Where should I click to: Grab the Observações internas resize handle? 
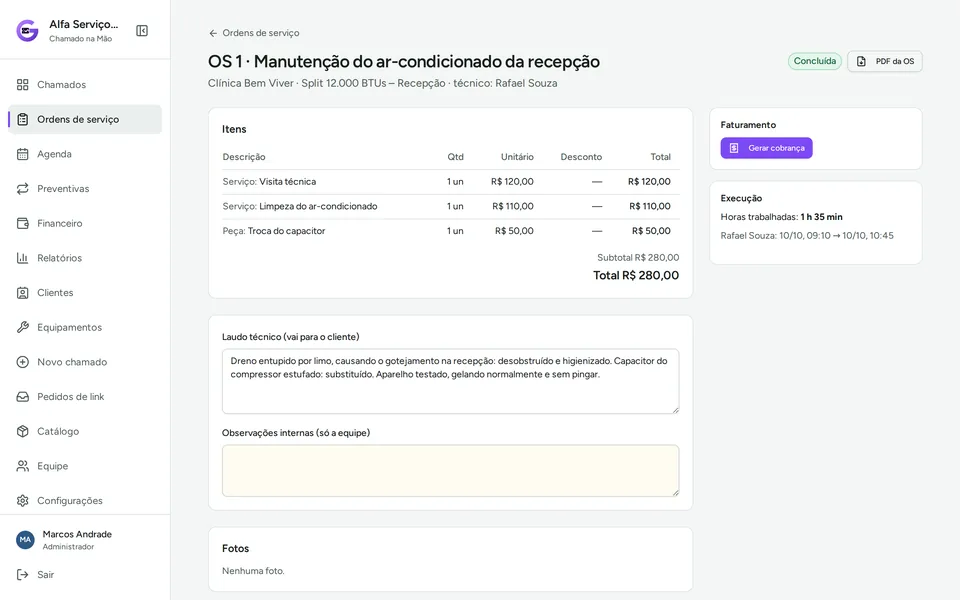click(x=675, y=493)
